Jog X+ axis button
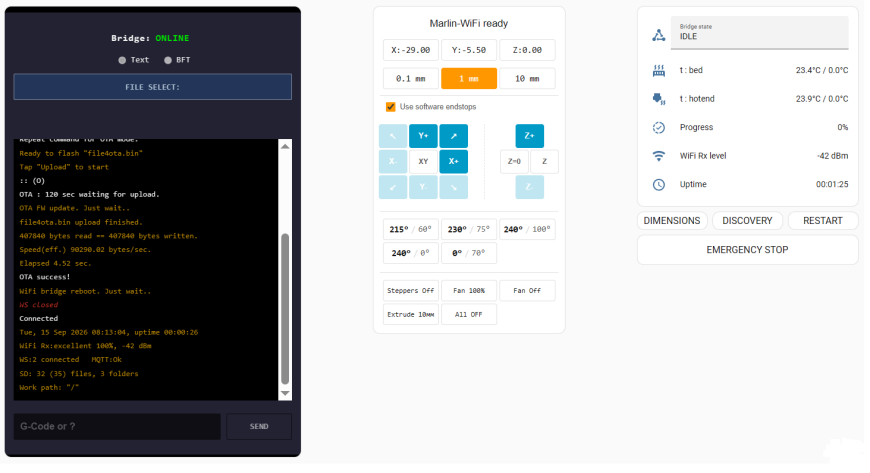Screen dimensions: 870x473 point(454,162)
